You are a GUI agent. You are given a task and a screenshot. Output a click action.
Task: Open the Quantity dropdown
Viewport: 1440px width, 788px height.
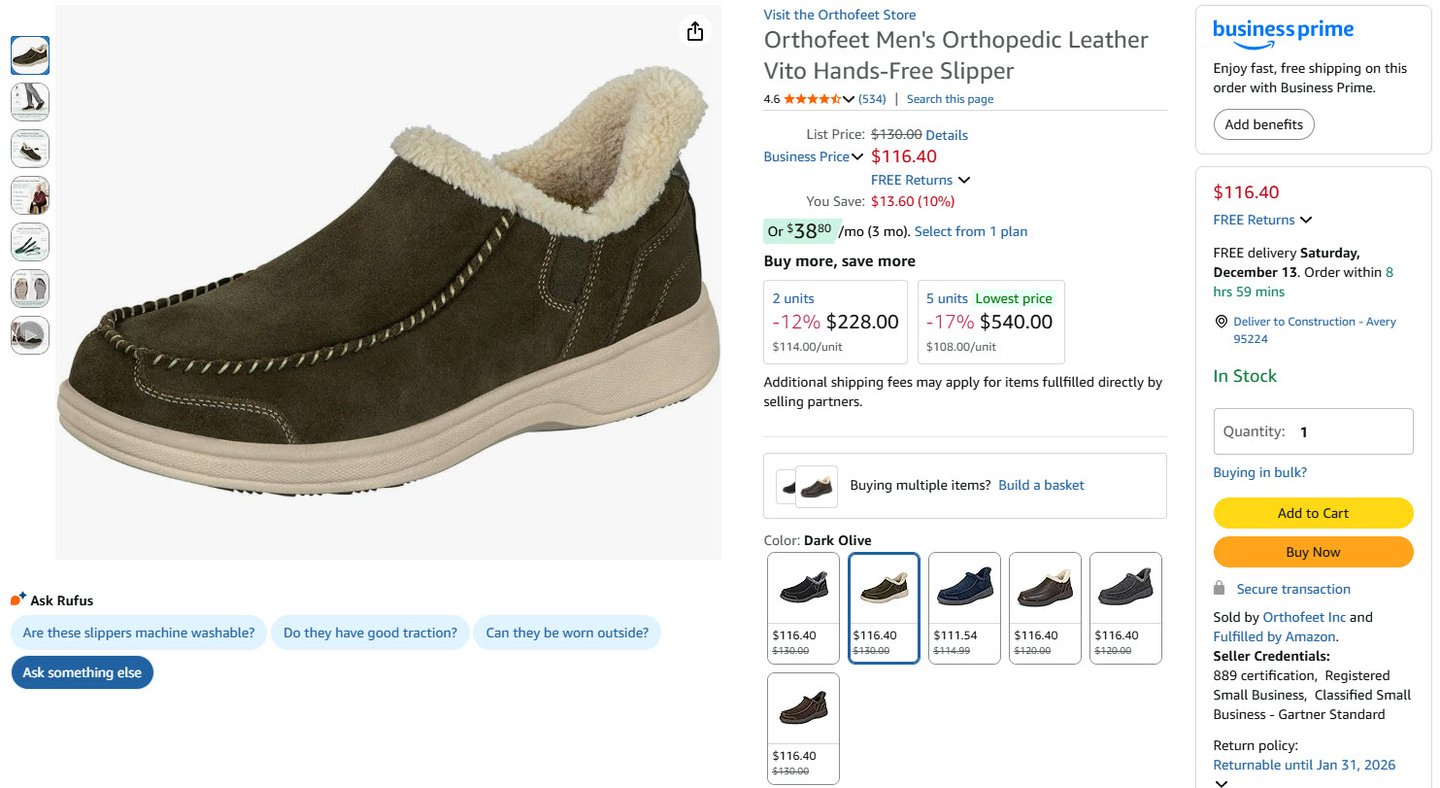(x=1313, y=432)
